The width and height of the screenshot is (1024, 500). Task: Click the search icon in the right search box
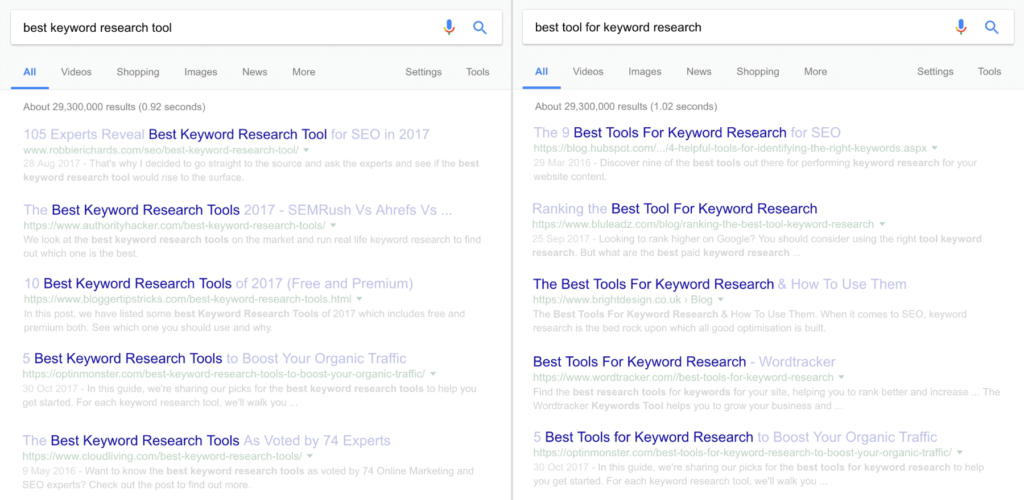(x=992, y=28)
